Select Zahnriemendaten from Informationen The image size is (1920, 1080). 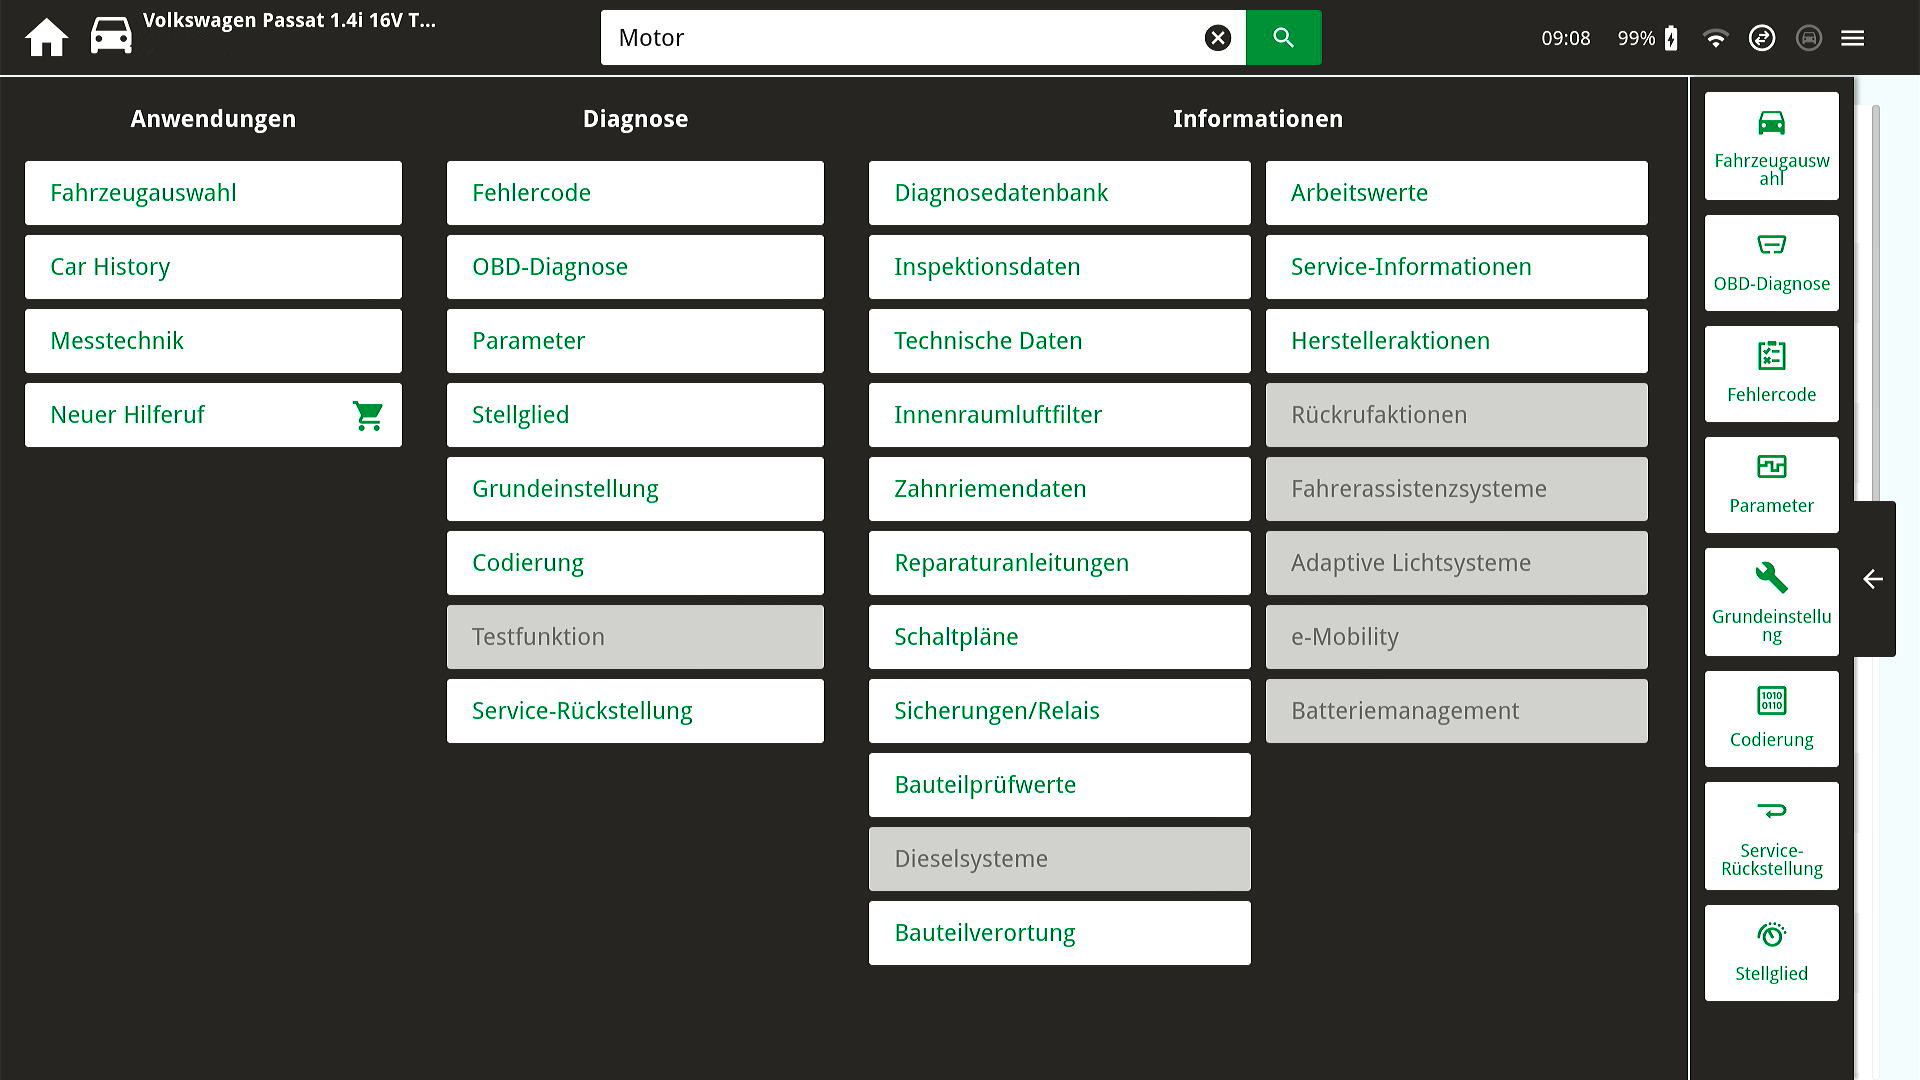[1059, 489]
